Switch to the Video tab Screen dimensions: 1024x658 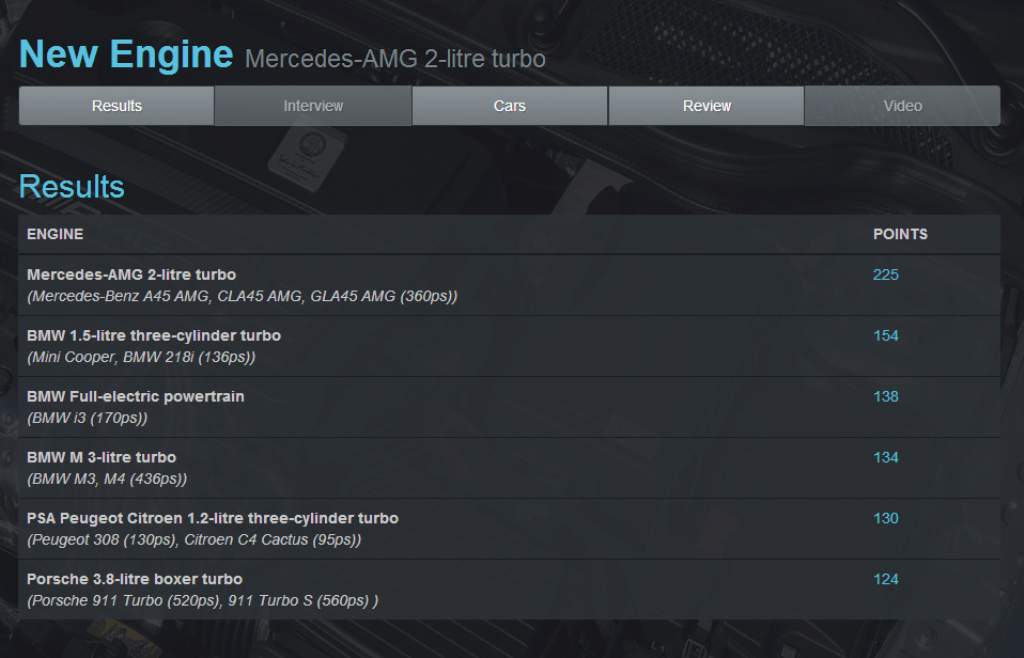[903, 106]
